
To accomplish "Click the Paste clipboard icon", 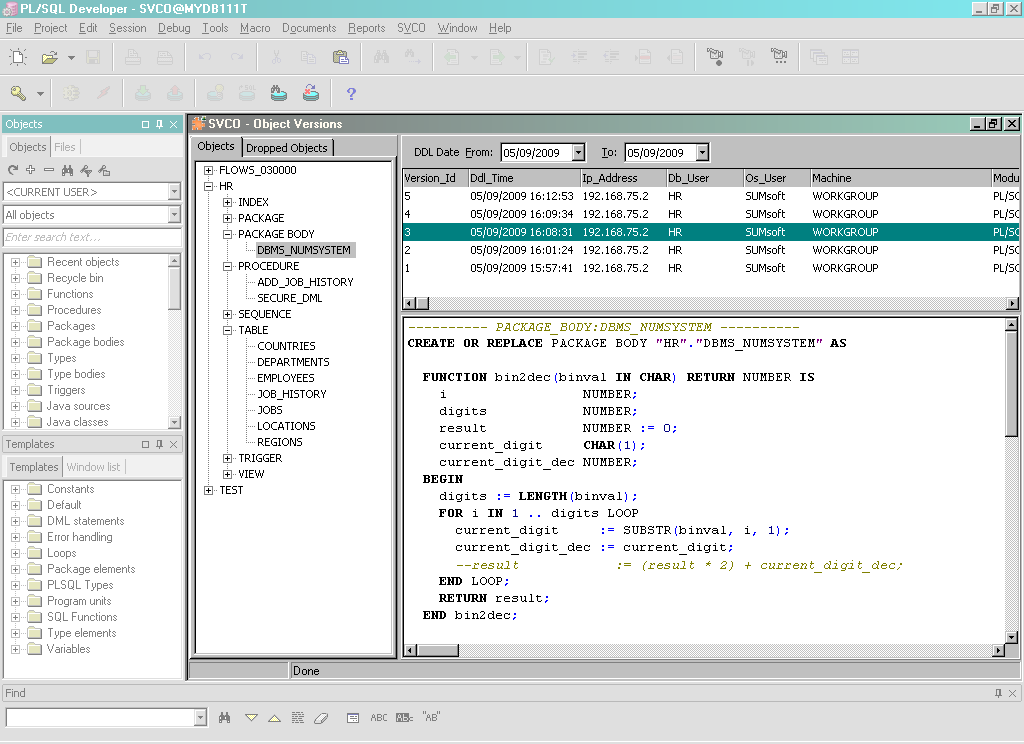I will click(x=340, y=57).
